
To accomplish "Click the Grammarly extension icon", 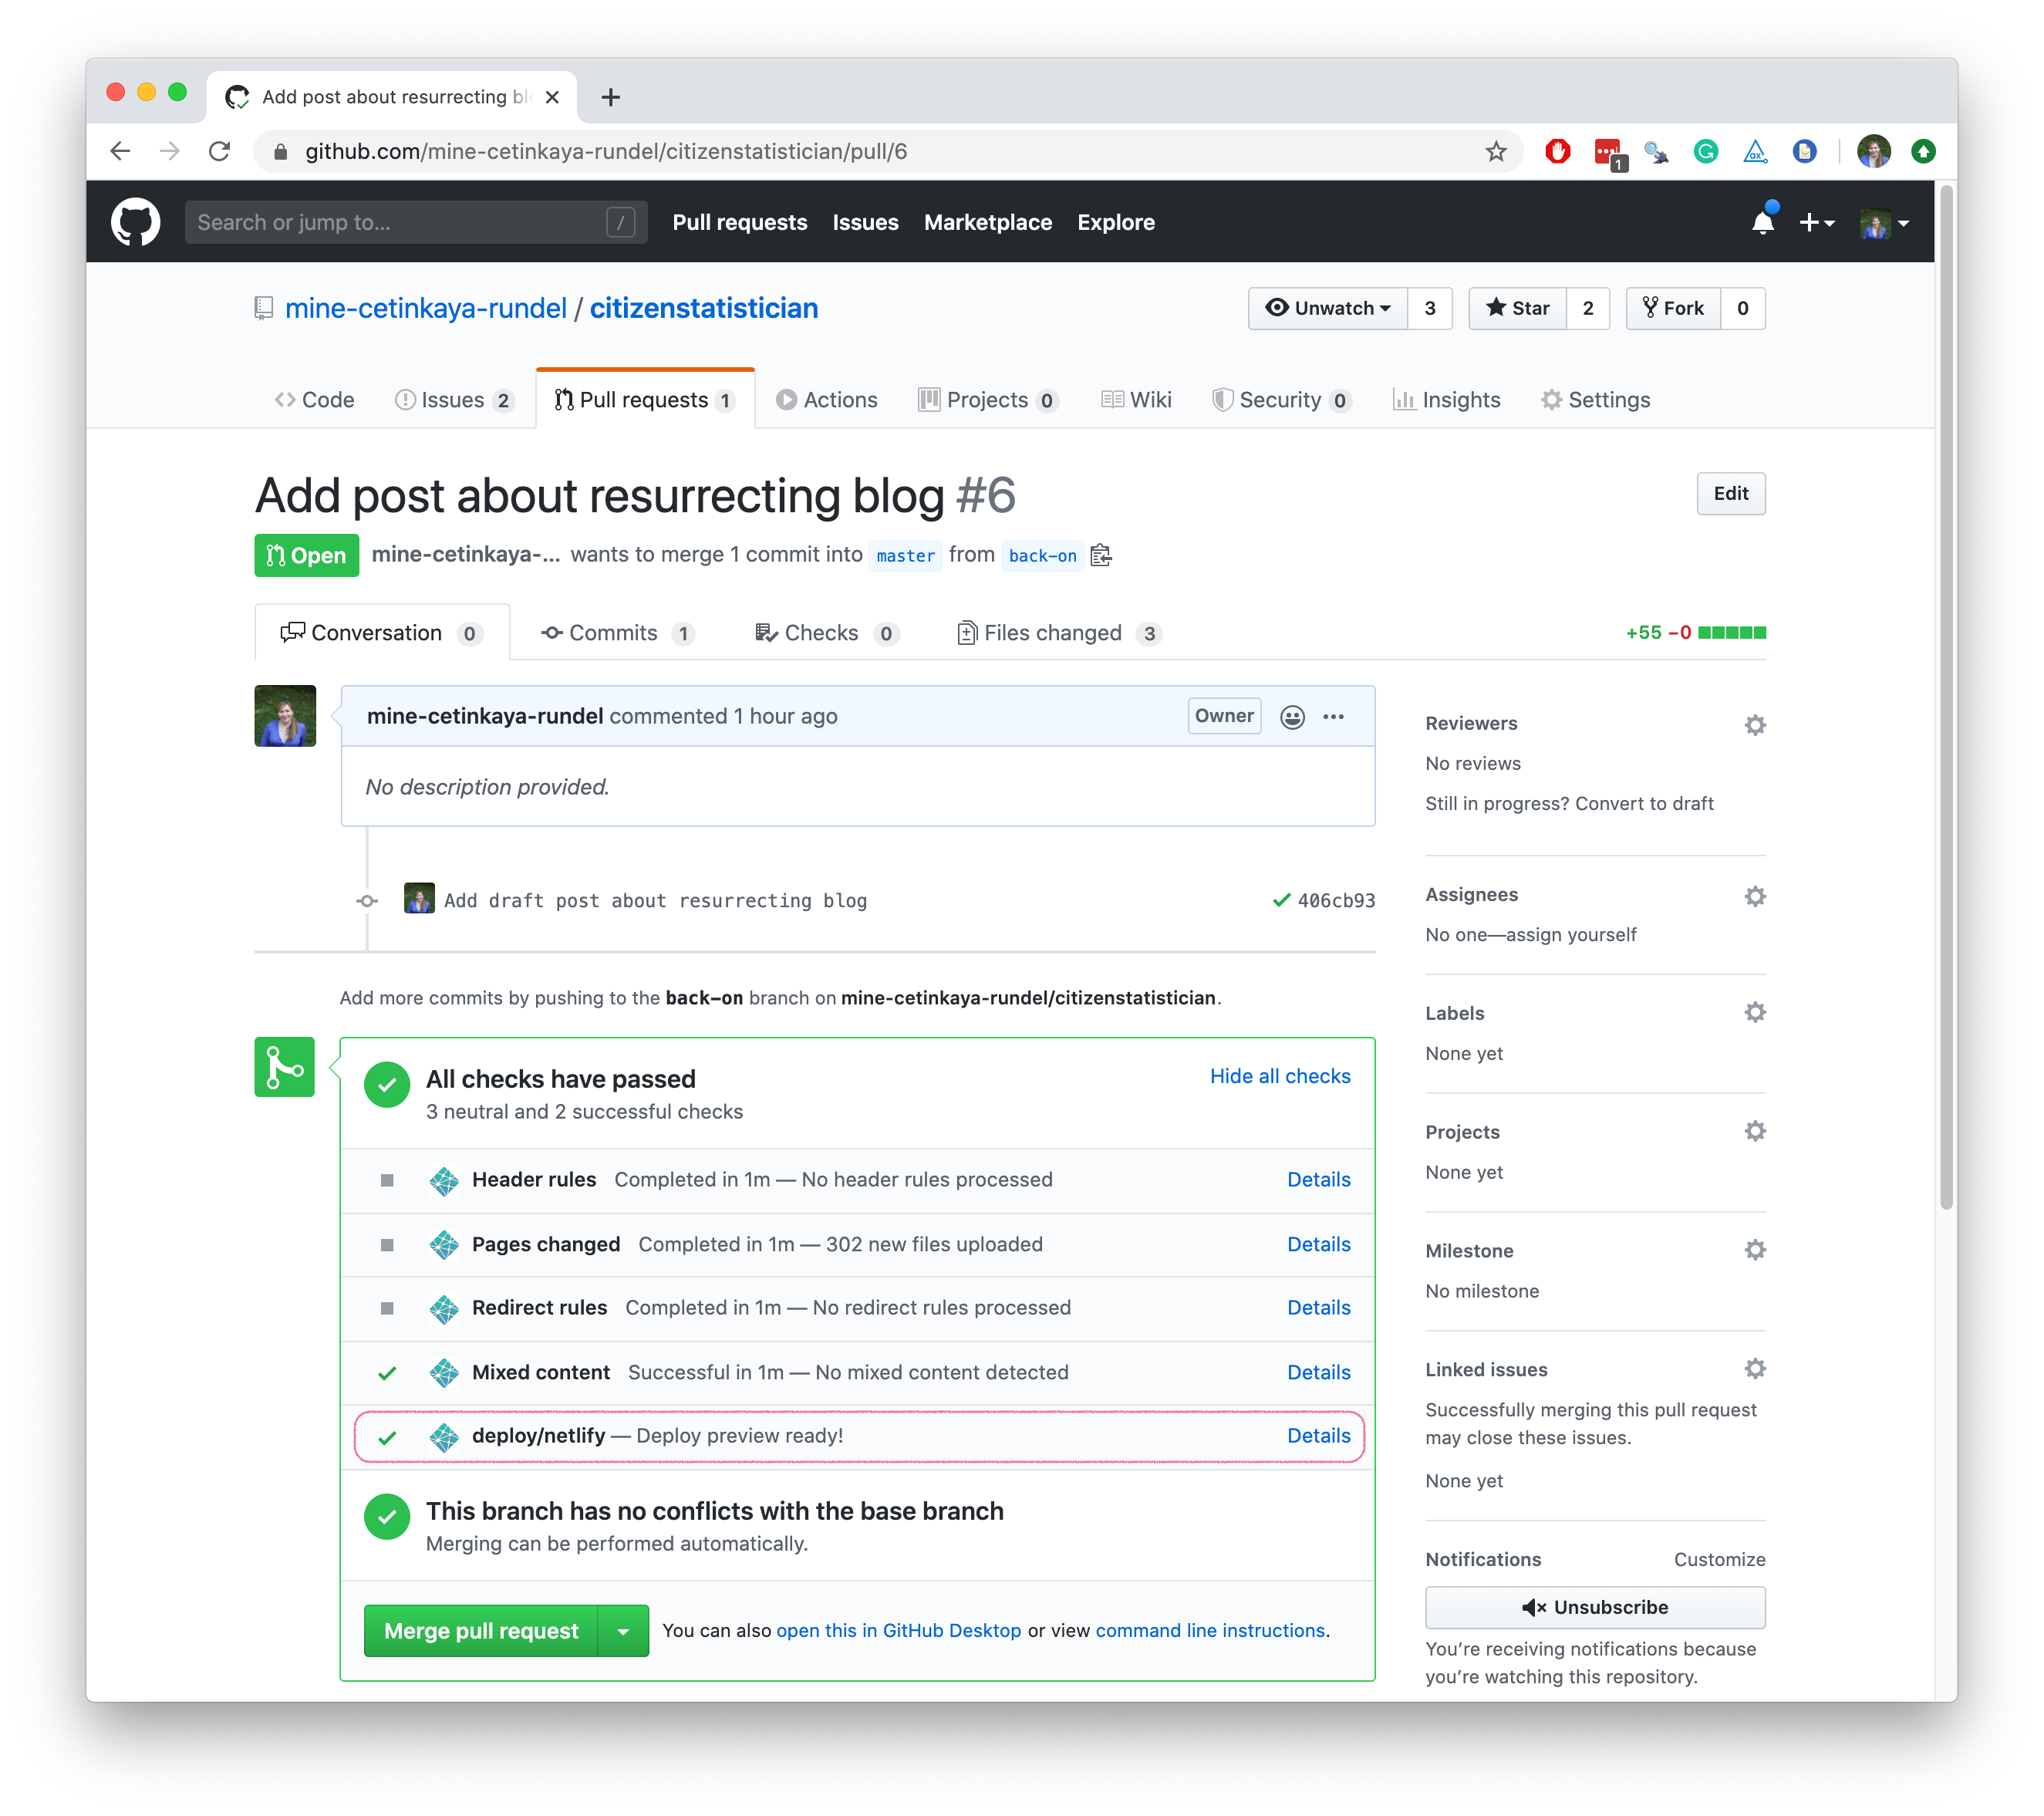I will (1705, 151).
